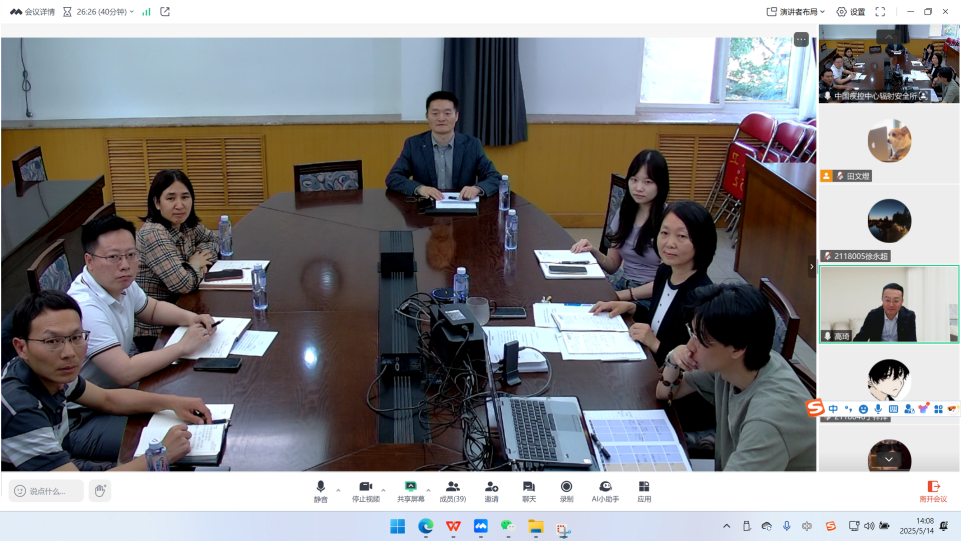Open the chat panel
This screenshot has width=961, height=541.
point(529,490)
